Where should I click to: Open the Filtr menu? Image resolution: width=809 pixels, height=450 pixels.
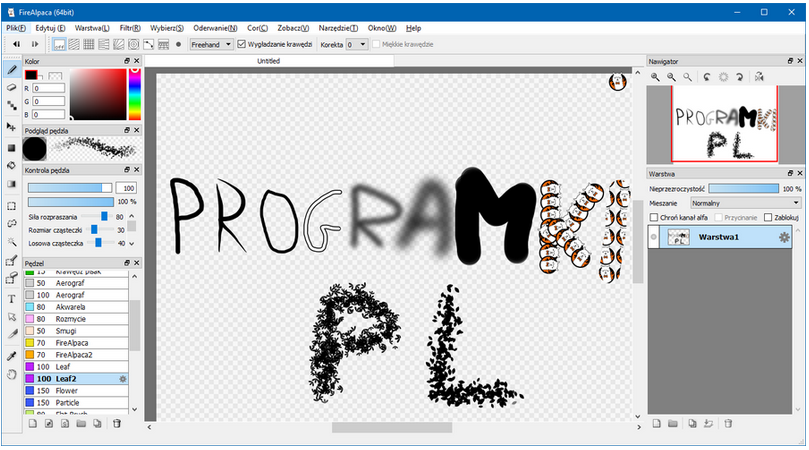coord(130,28)
